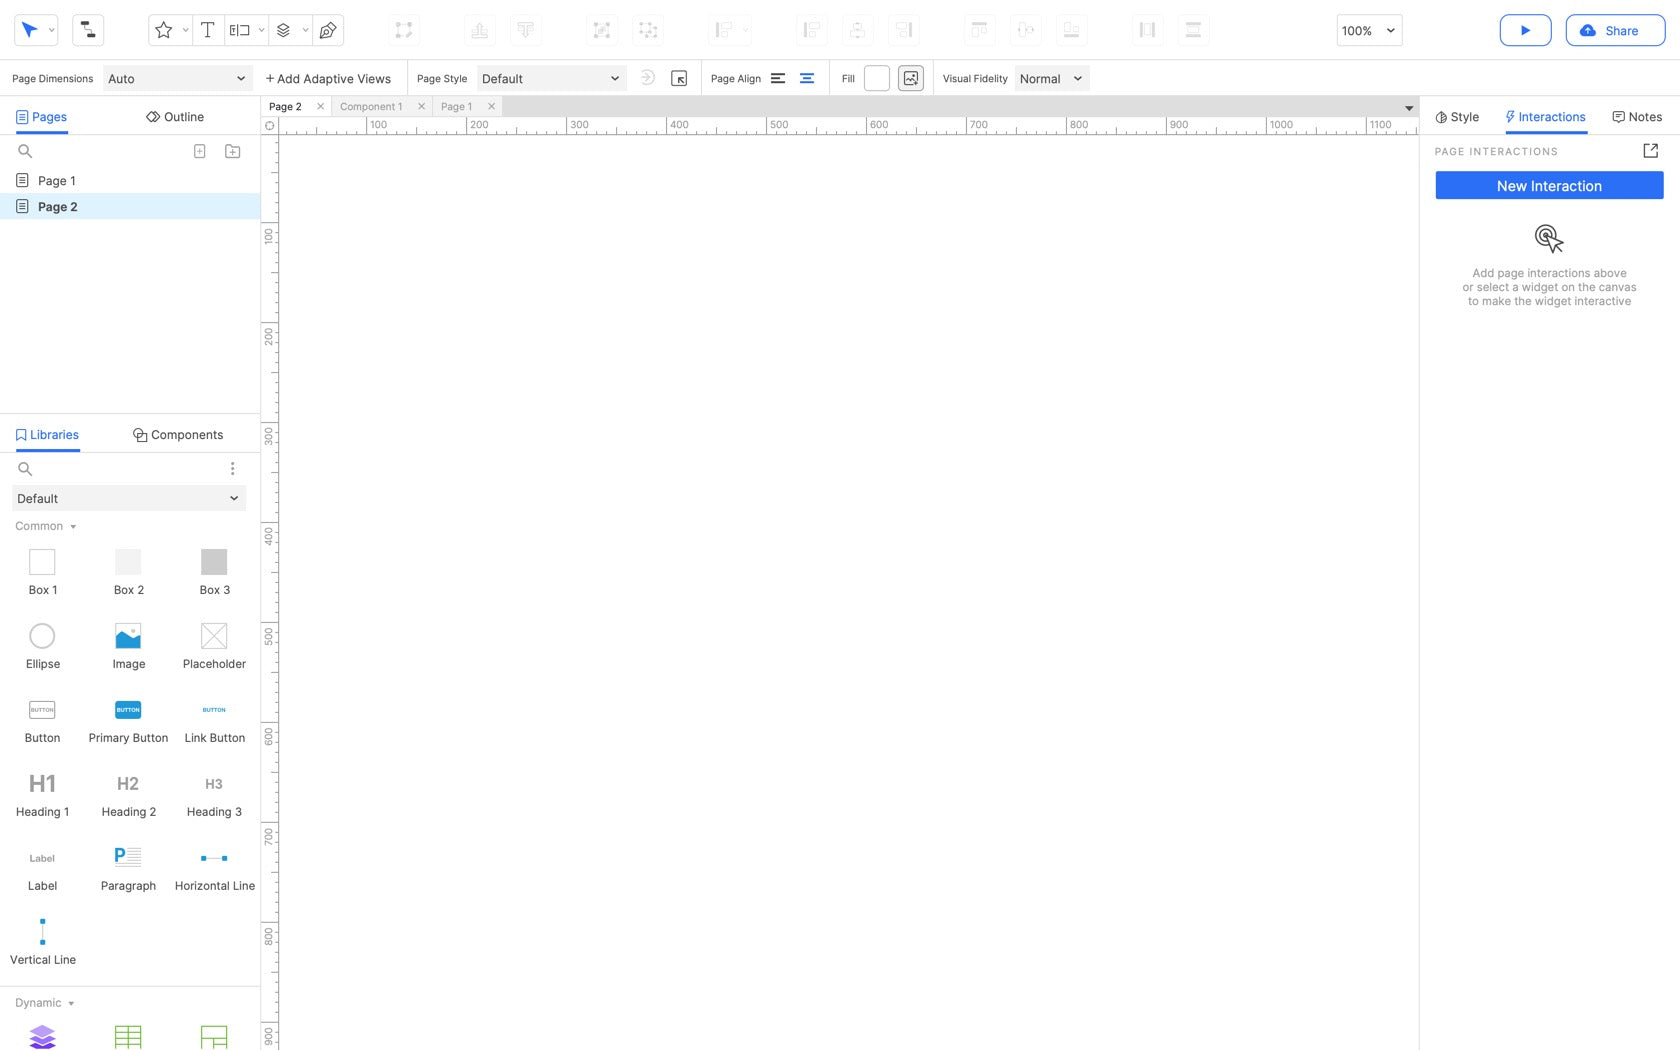Click the page Fill color swatch
This screenshot has height=1050, width=1680.
[877, 79]
